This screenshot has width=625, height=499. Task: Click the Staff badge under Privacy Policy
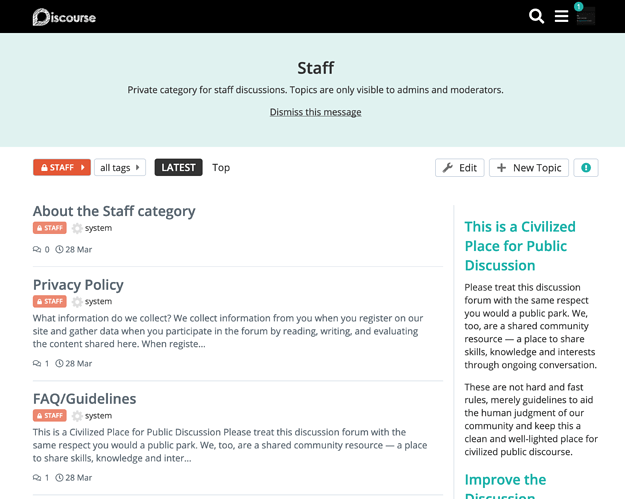tap(50, 301)
